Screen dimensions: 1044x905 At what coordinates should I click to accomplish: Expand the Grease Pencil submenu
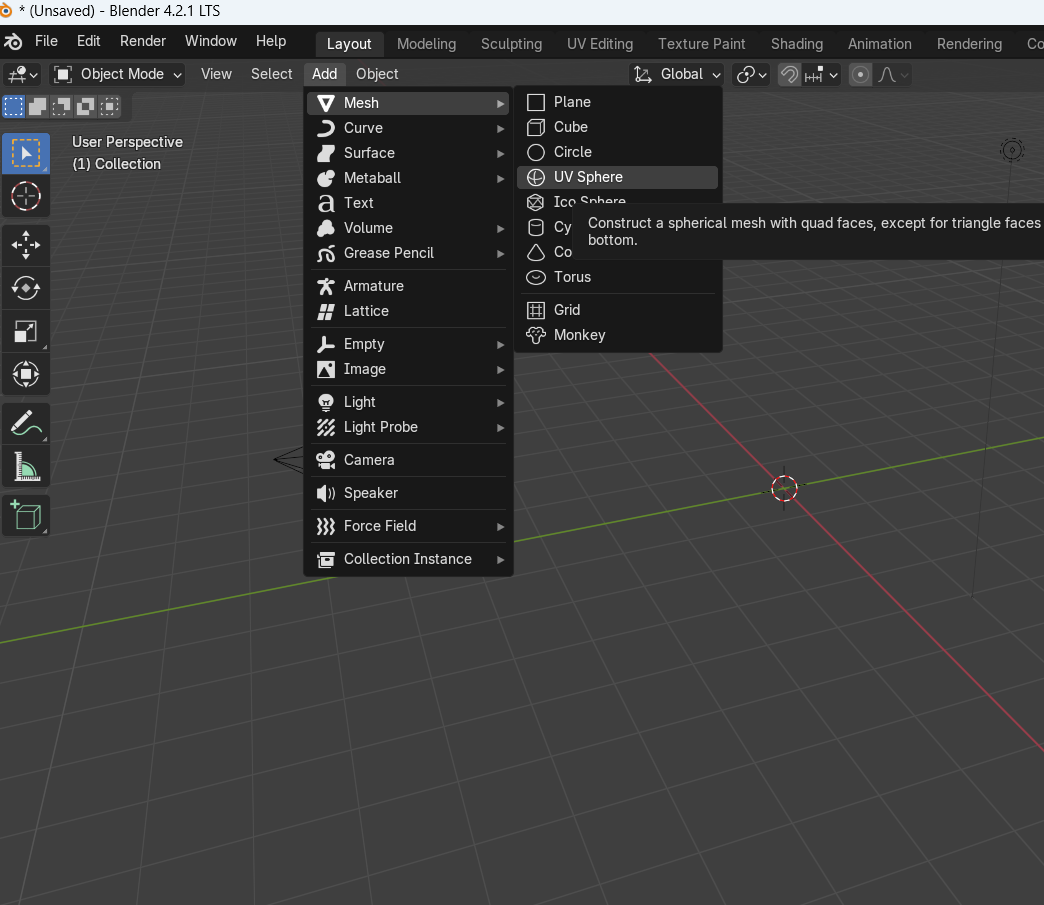point(408,253)
